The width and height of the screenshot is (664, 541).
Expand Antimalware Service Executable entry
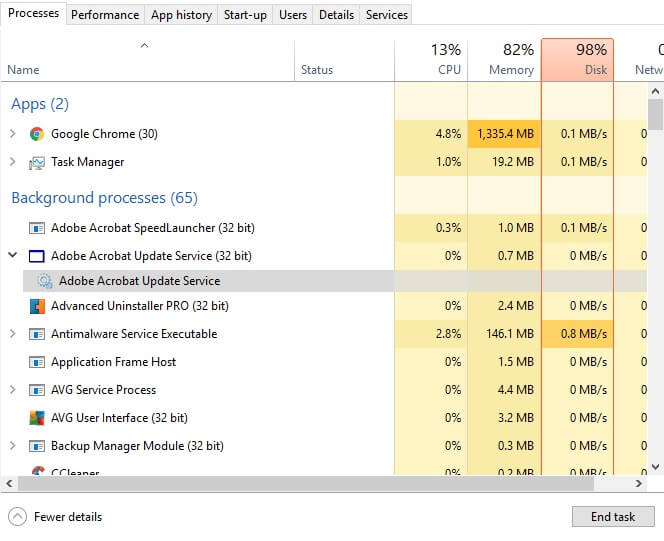13,334
